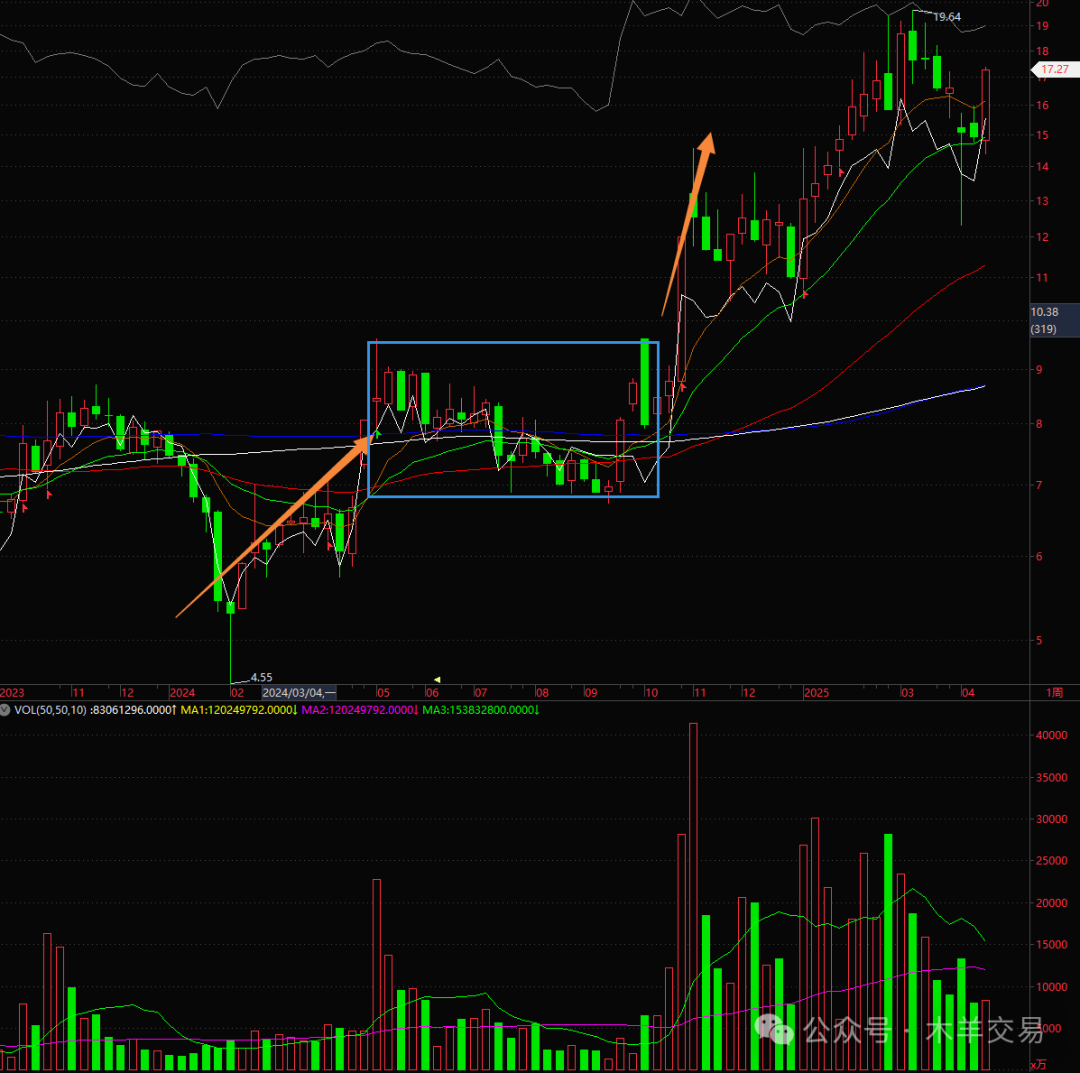The width and height of the screenshot is (1080, 1073).
Task: Click the 12 price axis label
Action: point(1042,237)
